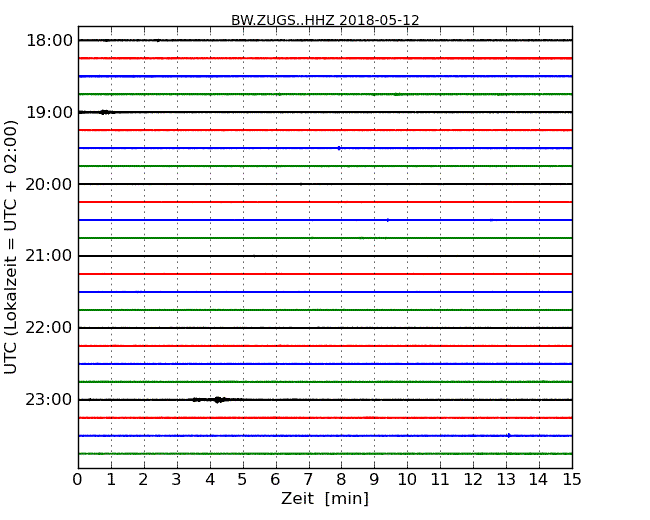650x520 pixels.
Task: Select x-axis tick label 11
Action: 440,480
